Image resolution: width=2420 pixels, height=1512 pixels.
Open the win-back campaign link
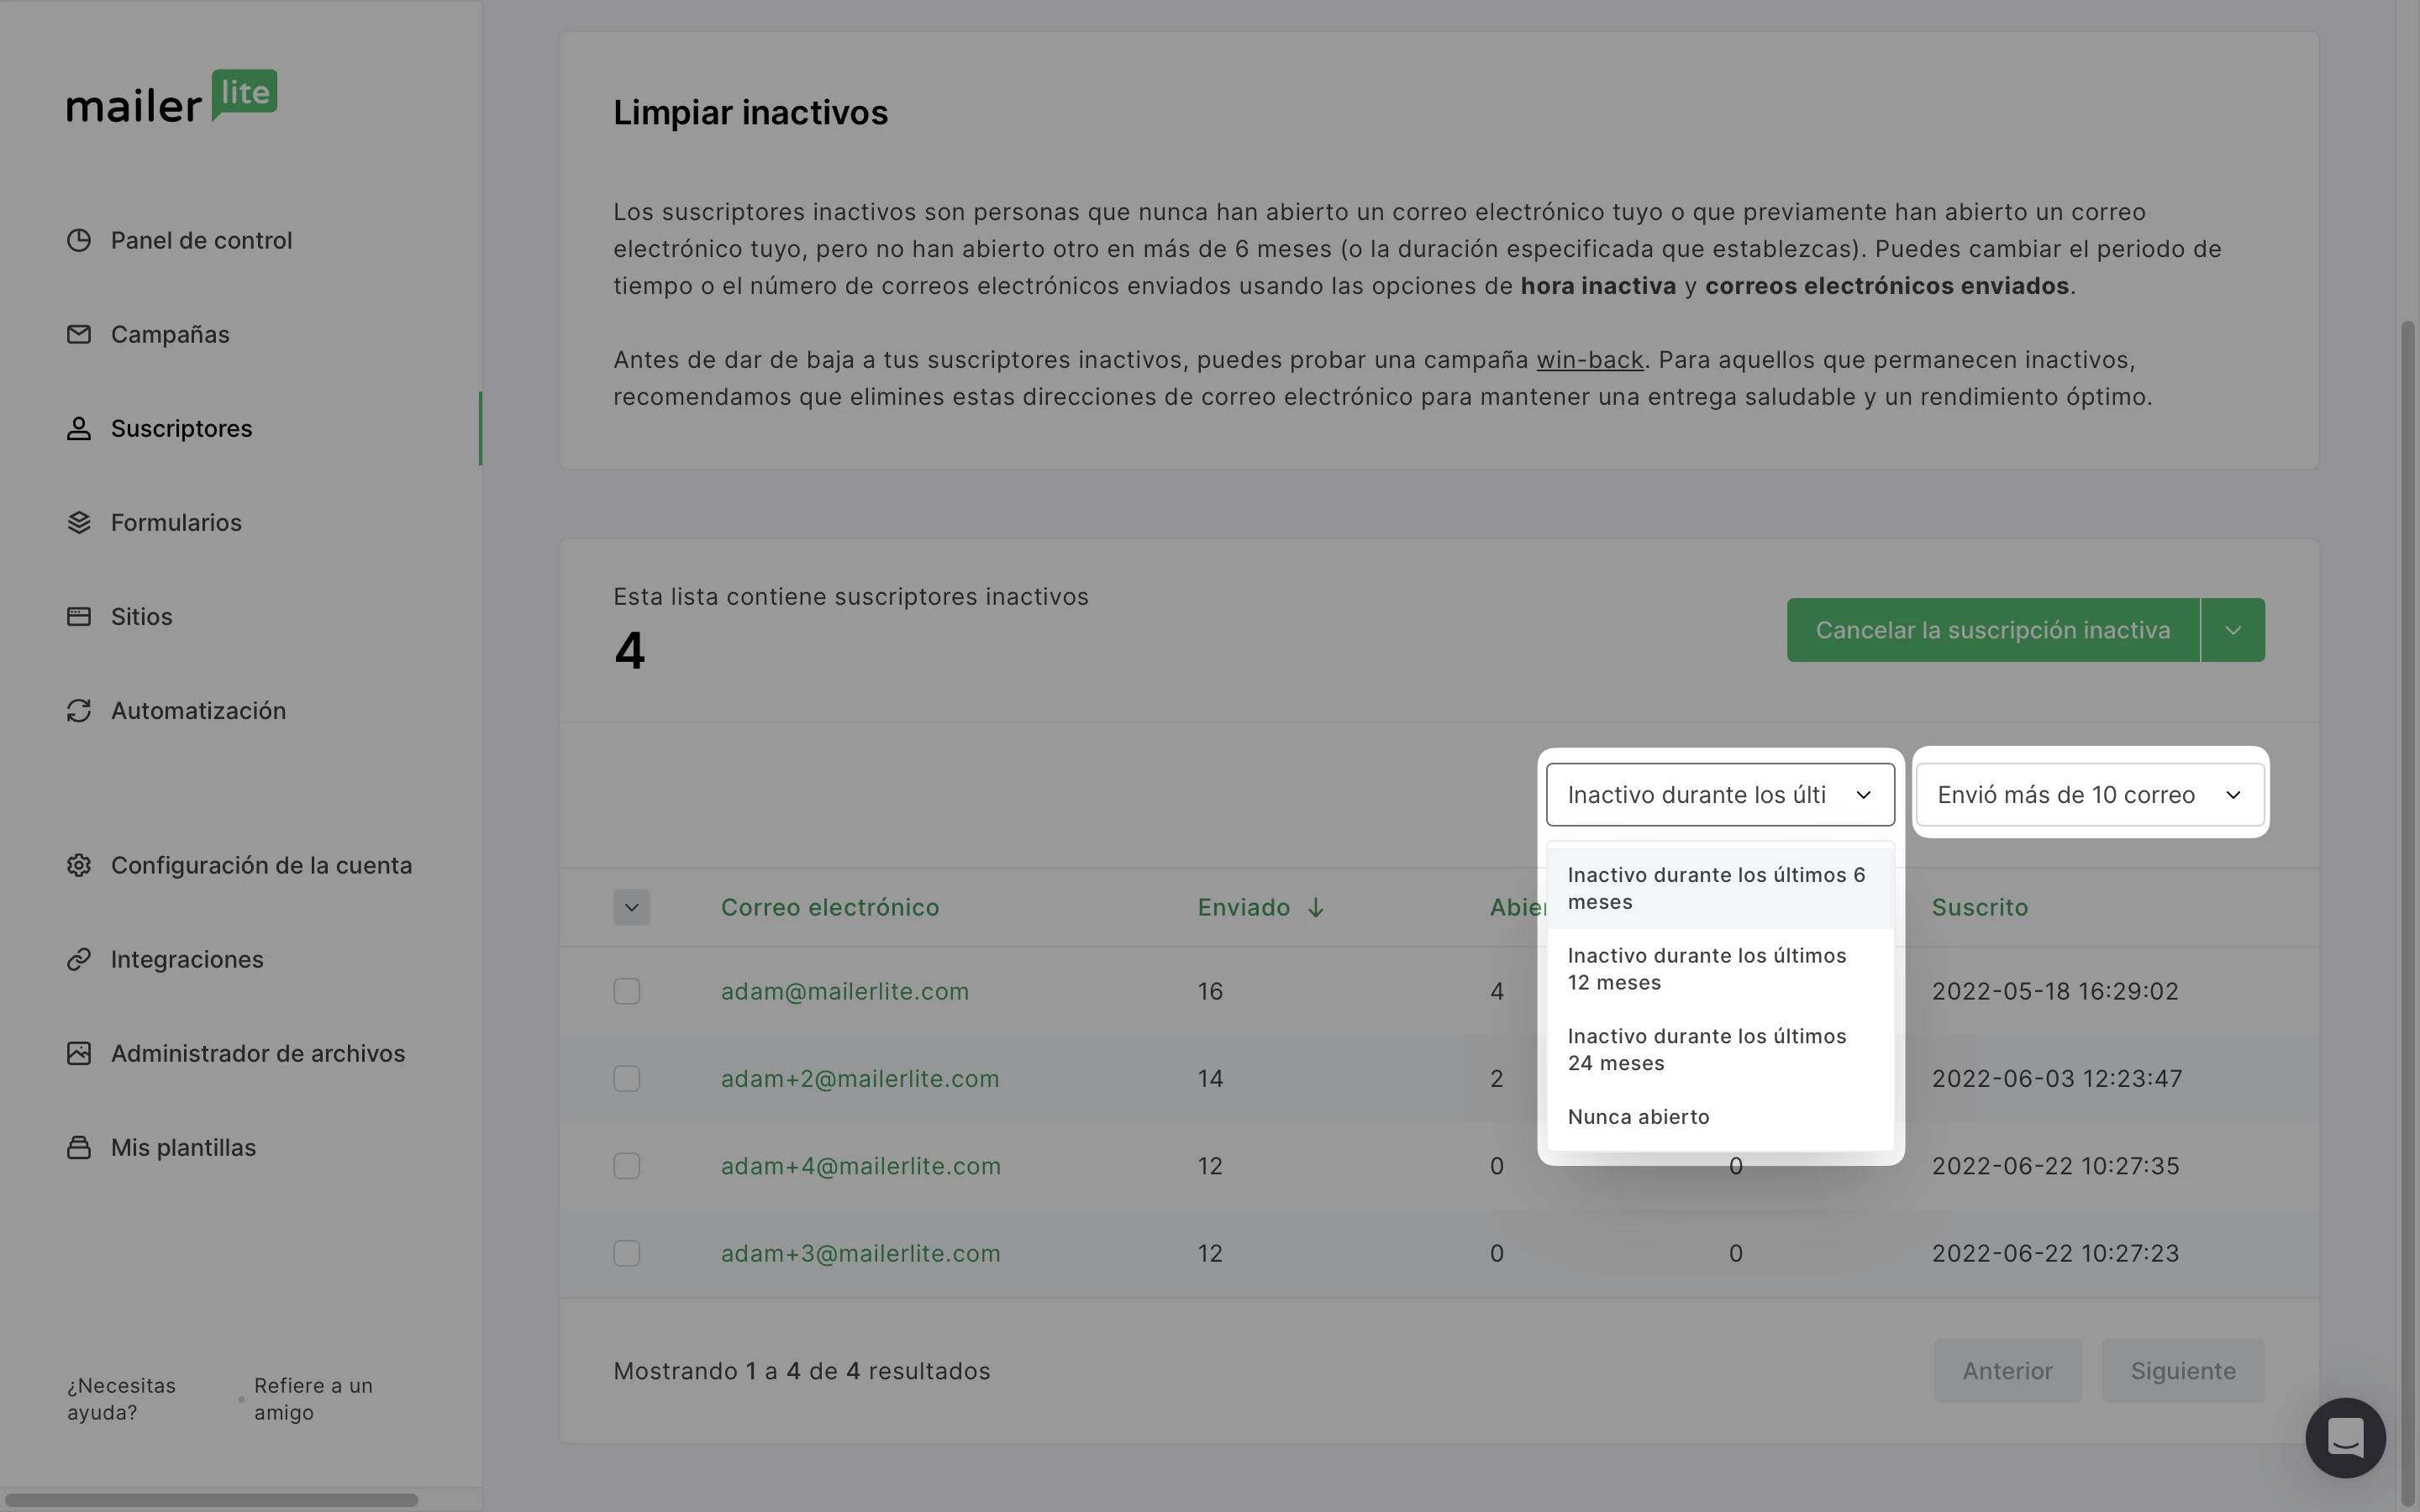(x=1589, y=360)
